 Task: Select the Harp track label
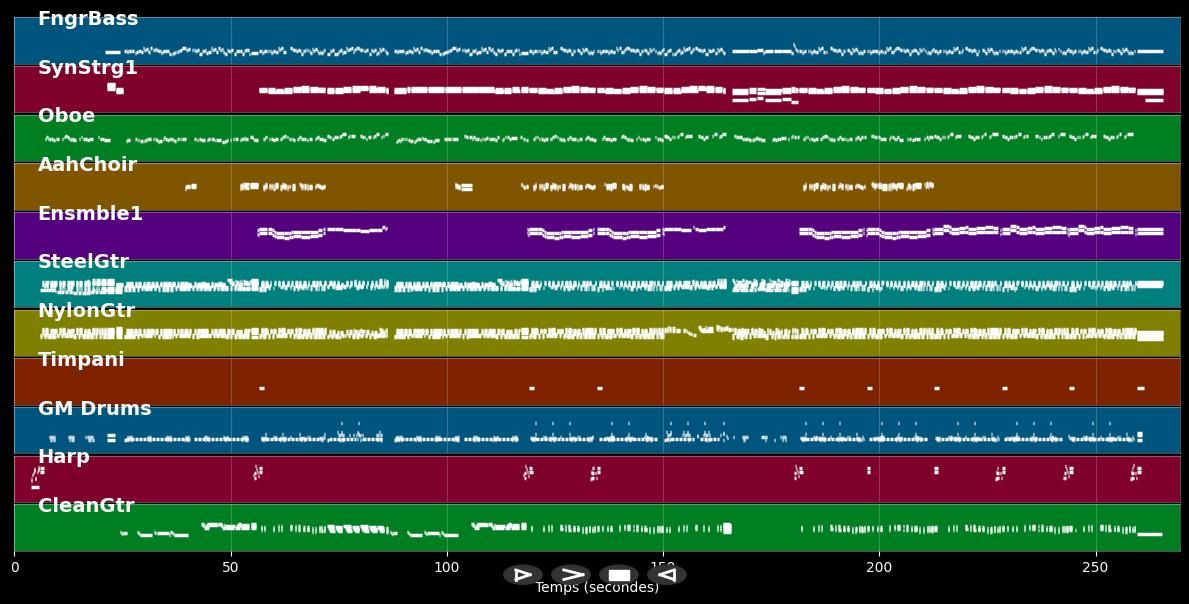click(64, 457)
